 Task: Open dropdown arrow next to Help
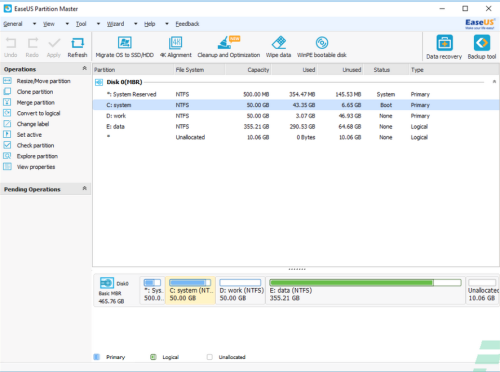tap(167, 24)
